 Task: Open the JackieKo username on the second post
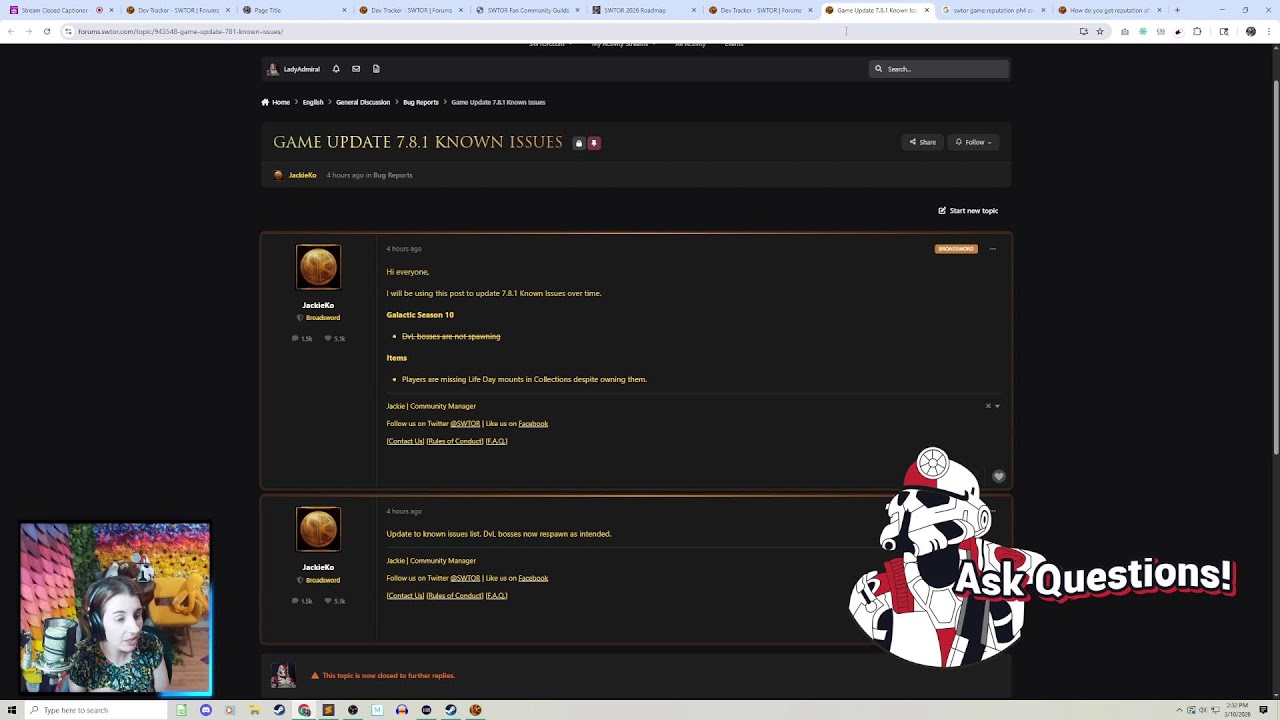[318, 568]
